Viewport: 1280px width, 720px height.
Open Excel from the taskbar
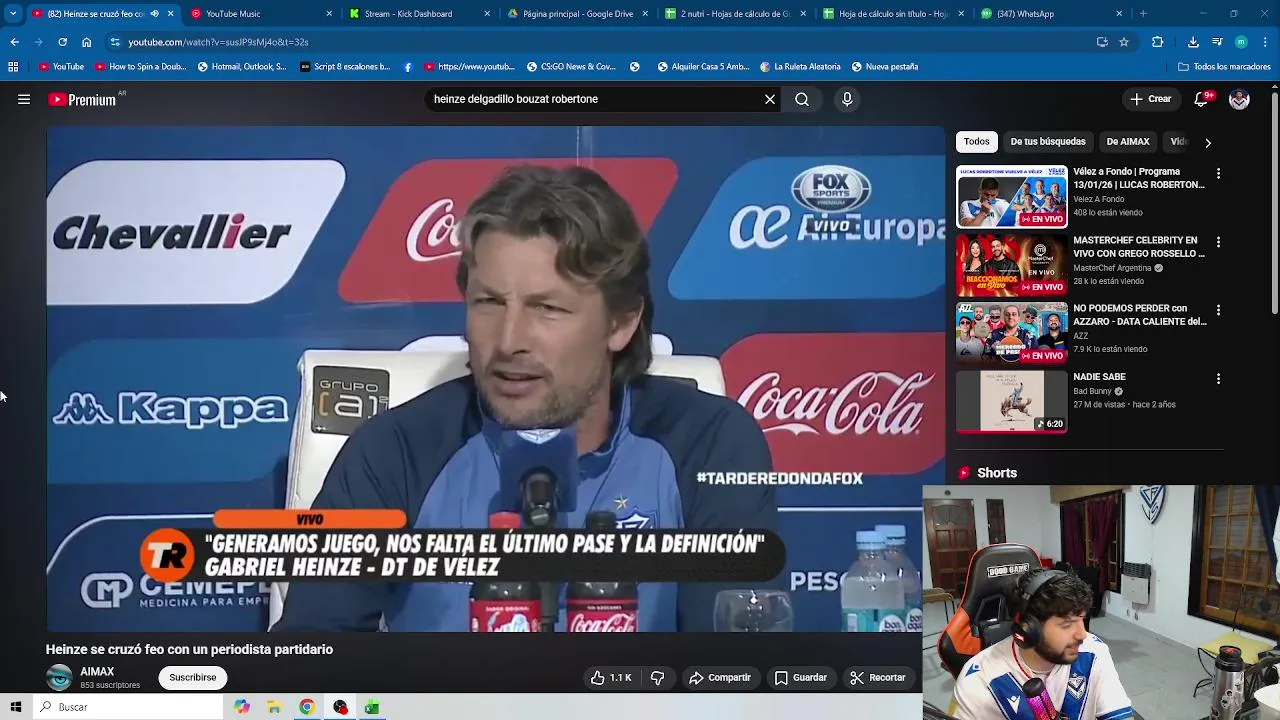tap(372, 707)
